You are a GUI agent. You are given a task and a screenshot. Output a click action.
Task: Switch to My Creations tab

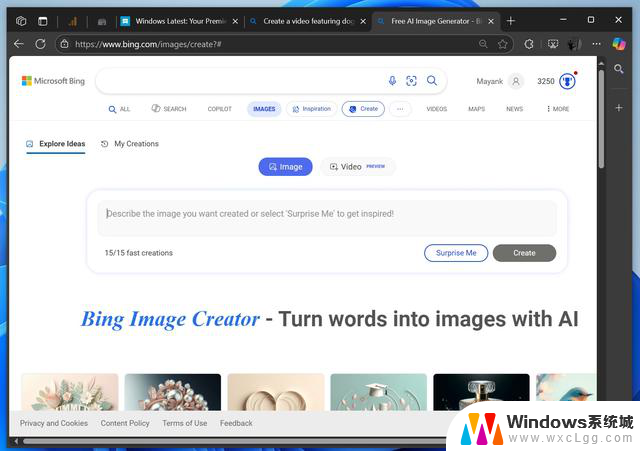(x=130, y=144)
